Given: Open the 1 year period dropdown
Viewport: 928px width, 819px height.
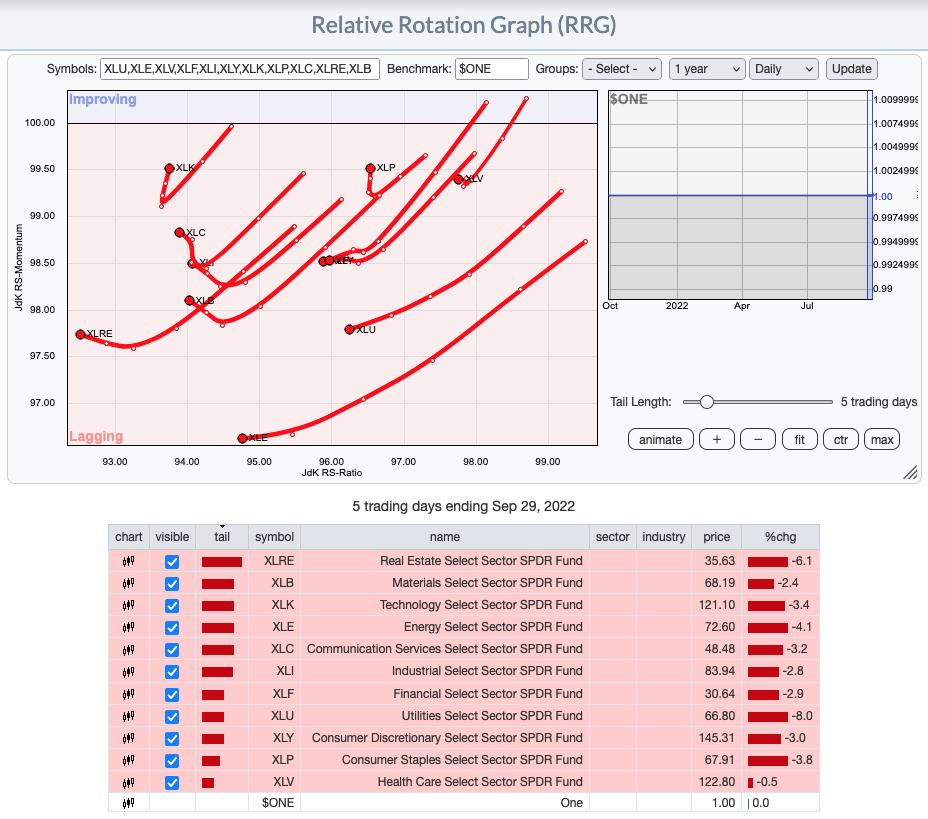Looking at the screenshot, I should [x=707, y=69].
